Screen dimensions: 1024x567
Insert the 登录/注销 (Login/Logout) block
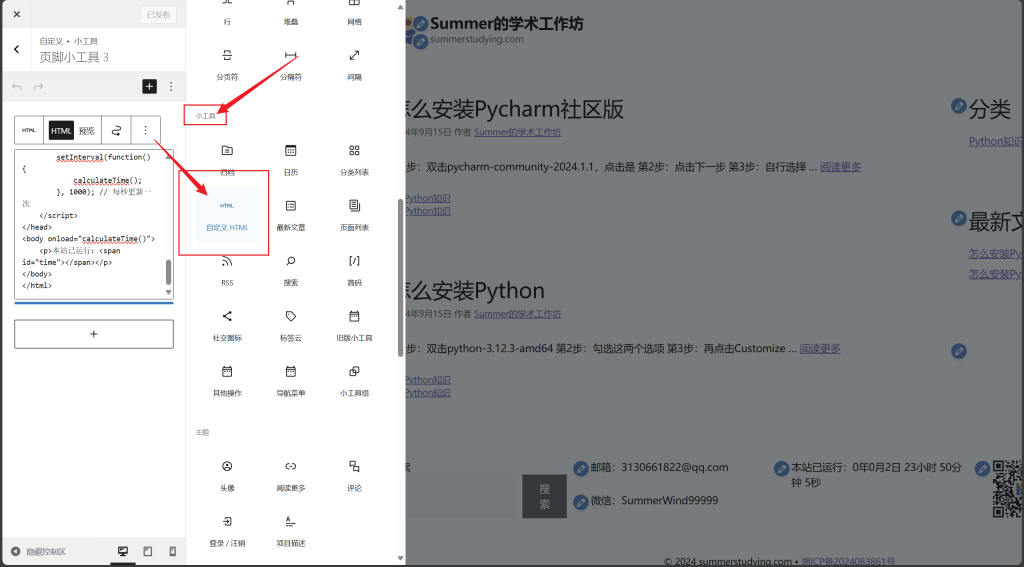point(227,530)
